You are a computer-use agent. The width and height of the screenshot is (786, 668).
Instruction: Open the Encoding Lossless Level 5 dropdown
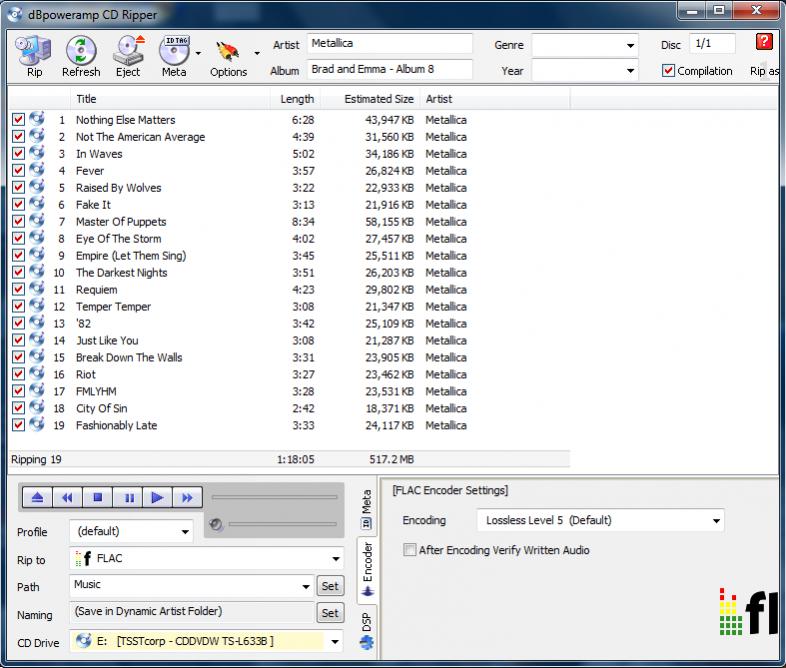click(716, 521)
